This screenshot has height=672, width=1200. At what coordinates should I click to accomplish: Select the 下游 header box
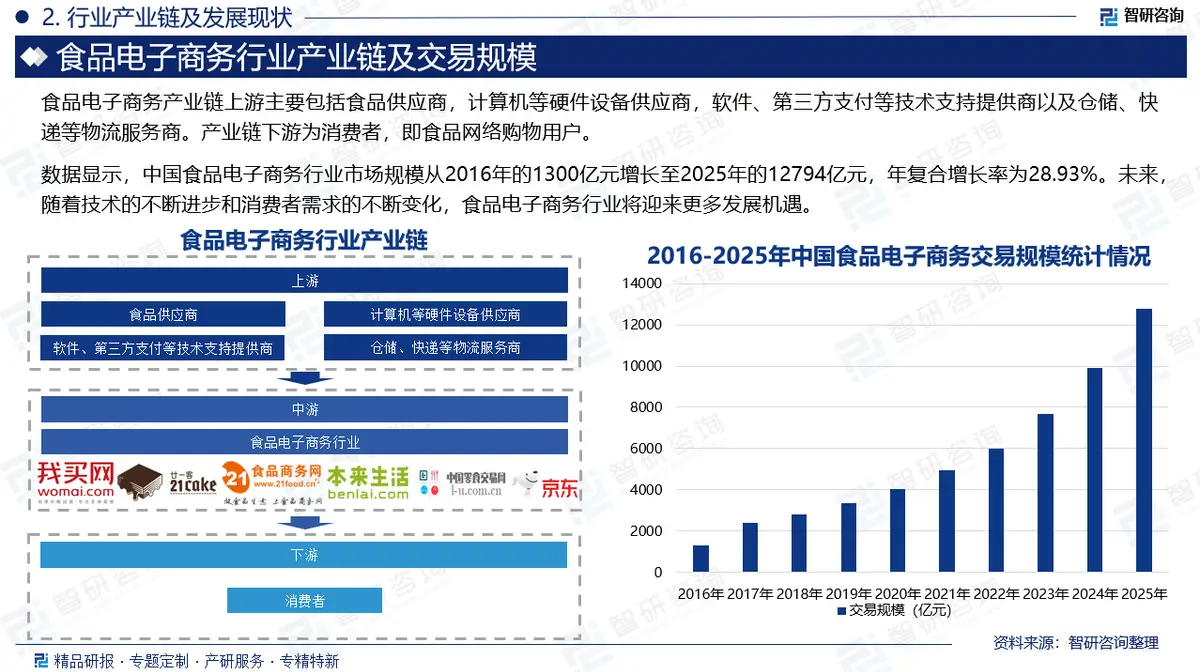(304, 554)
